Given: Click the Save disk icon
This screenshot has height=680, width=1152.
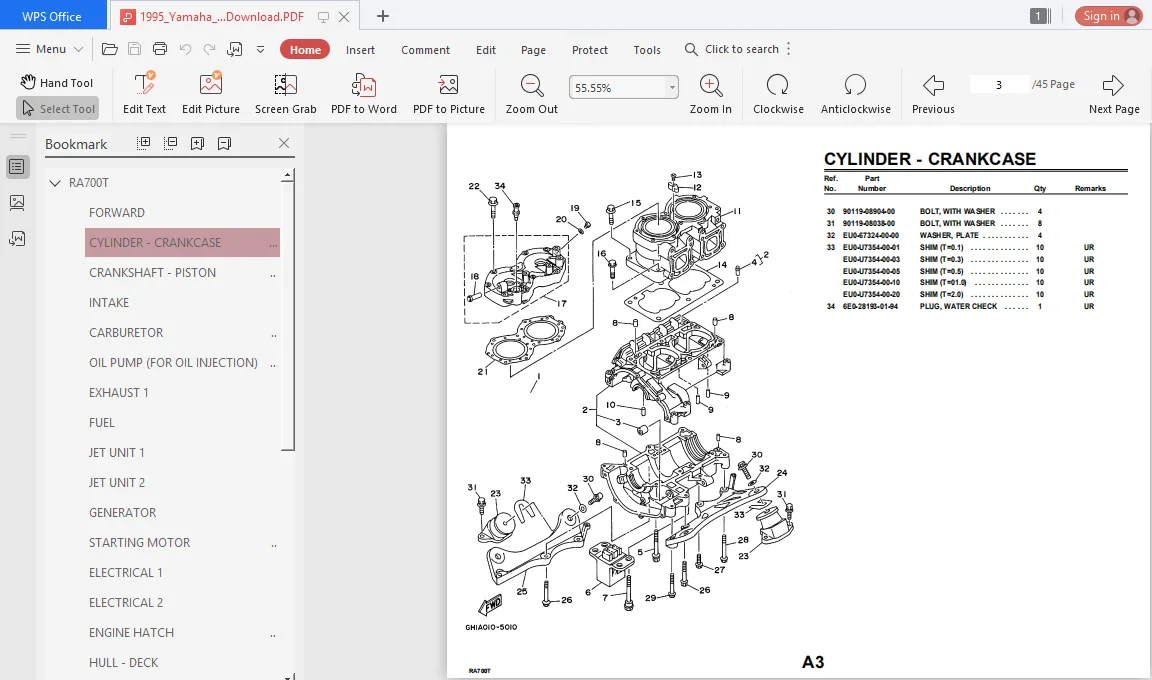Looking at the screenshot, I should tap(134, 49).
